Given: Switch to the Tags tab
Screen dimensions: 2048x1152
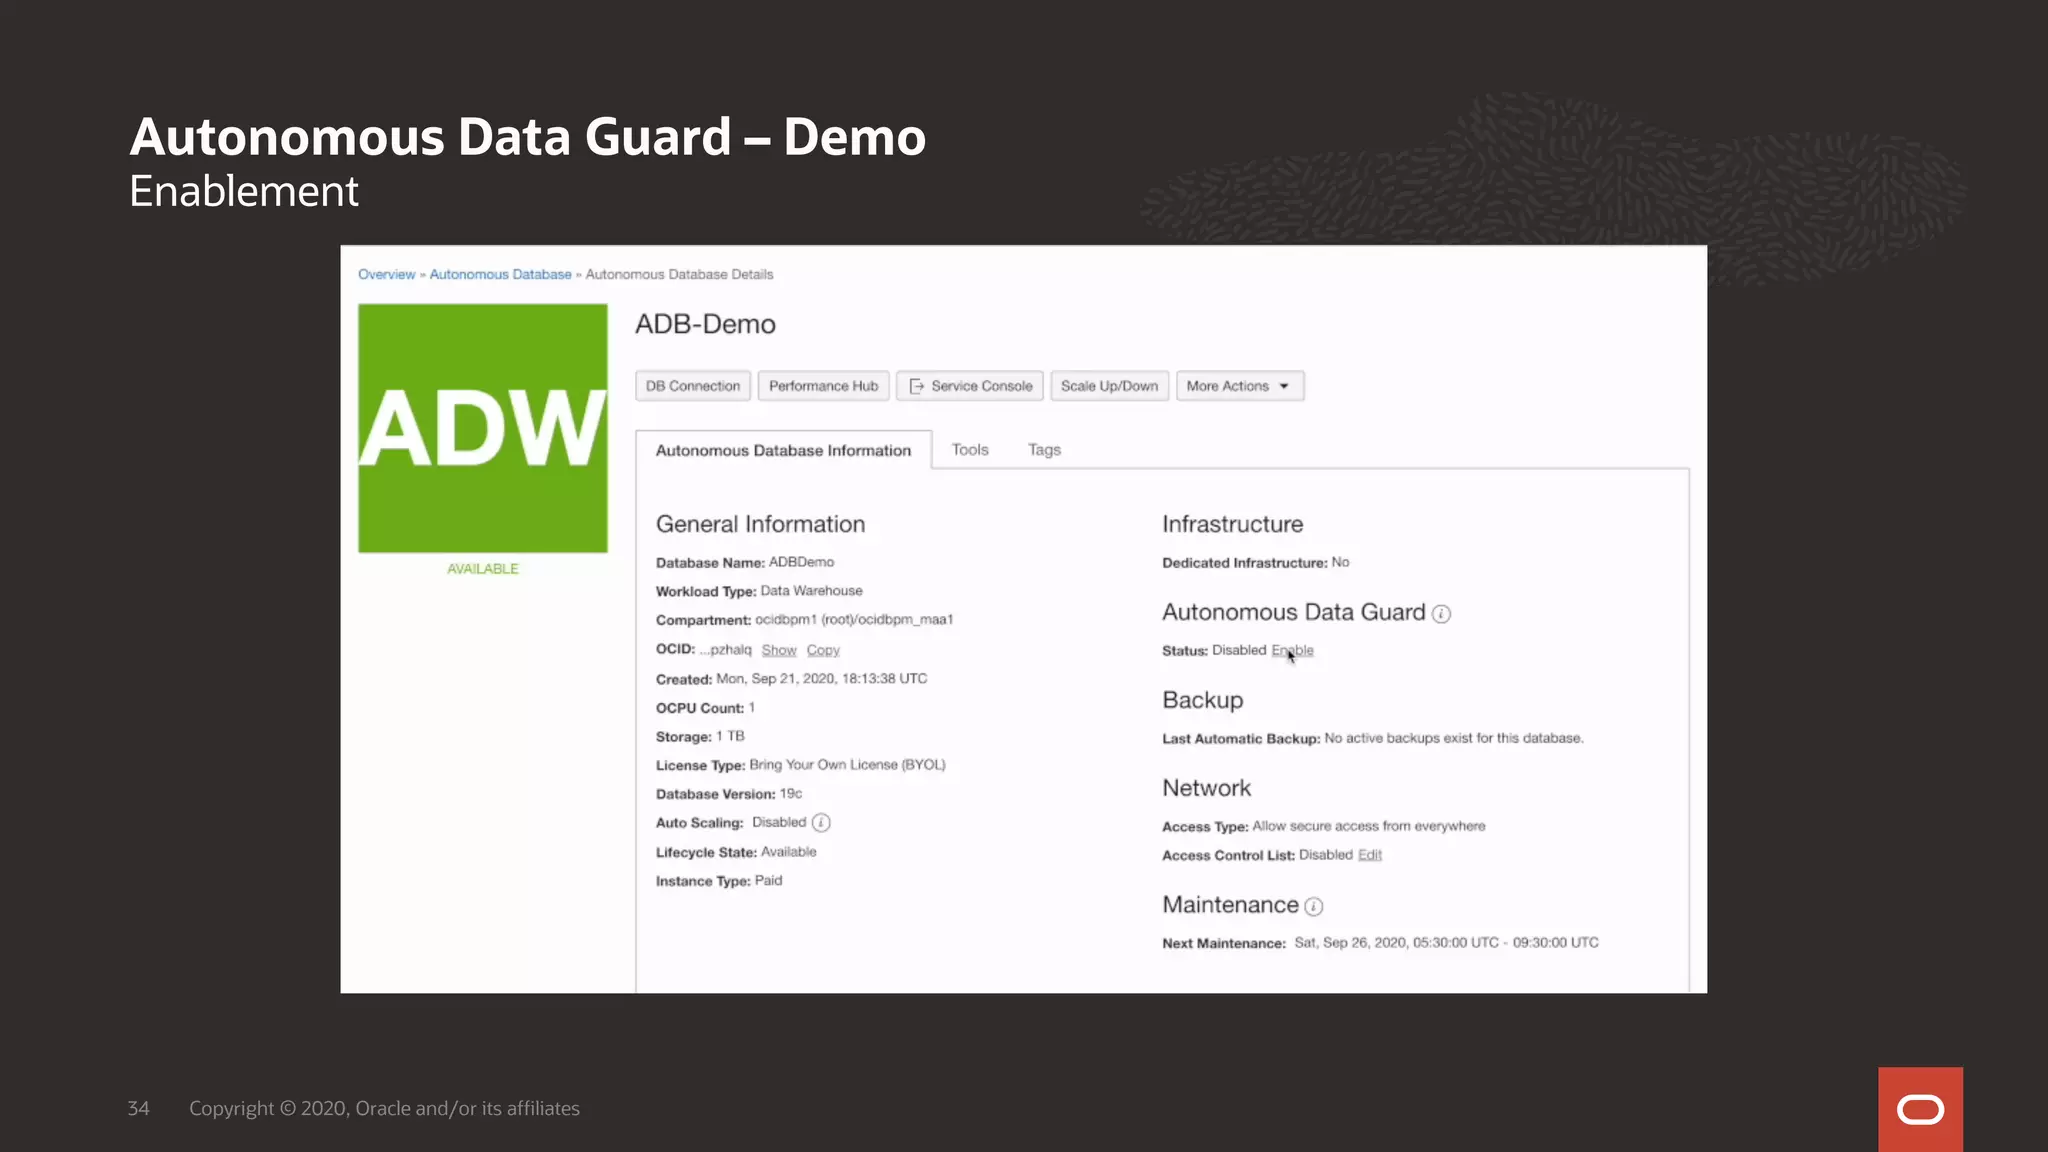Looking at the screenshot, I should click(x=1045, y=450).
